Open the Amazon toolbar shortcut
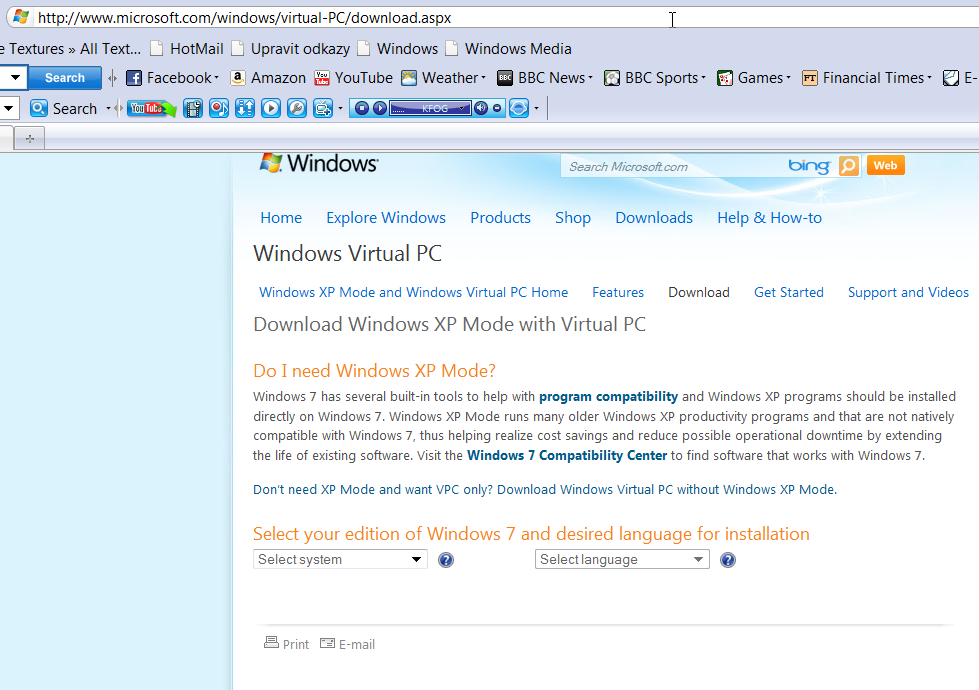979x690 pixels. tap(268, 78)
